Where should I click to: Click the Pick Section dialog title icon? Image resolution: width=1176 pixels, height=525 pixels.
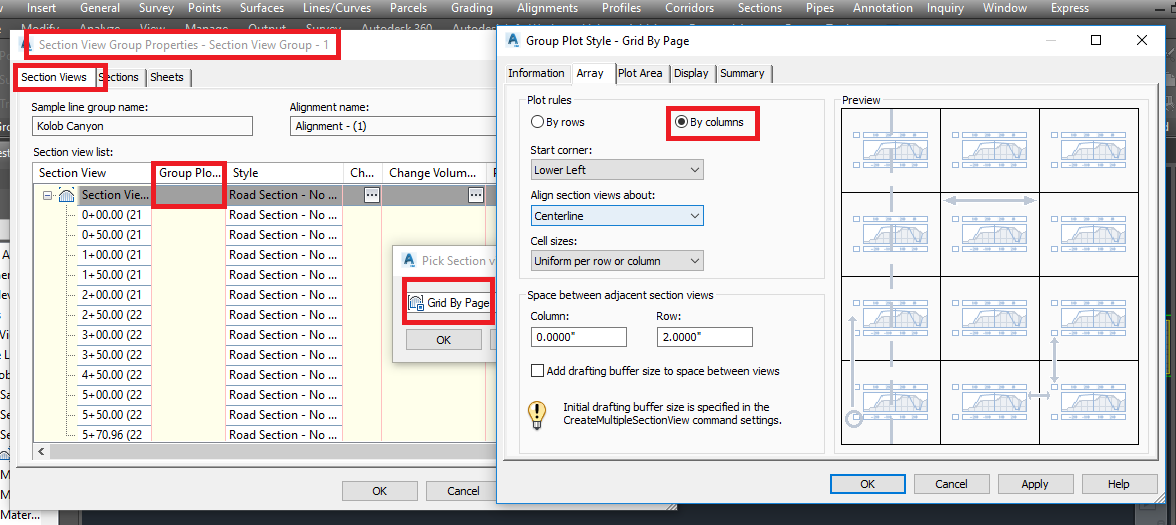point(410,260)
